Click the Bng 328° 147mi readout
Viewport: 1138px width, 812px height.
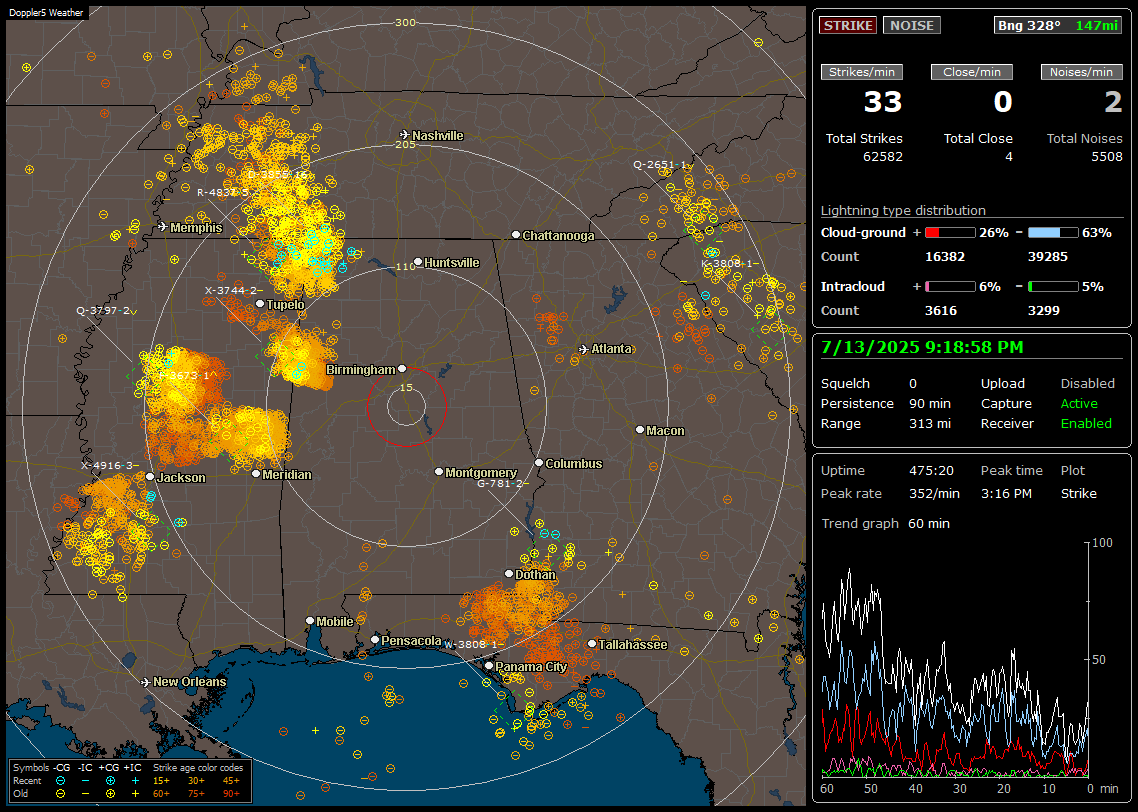pyautogui.click(x=1058, y=25)
